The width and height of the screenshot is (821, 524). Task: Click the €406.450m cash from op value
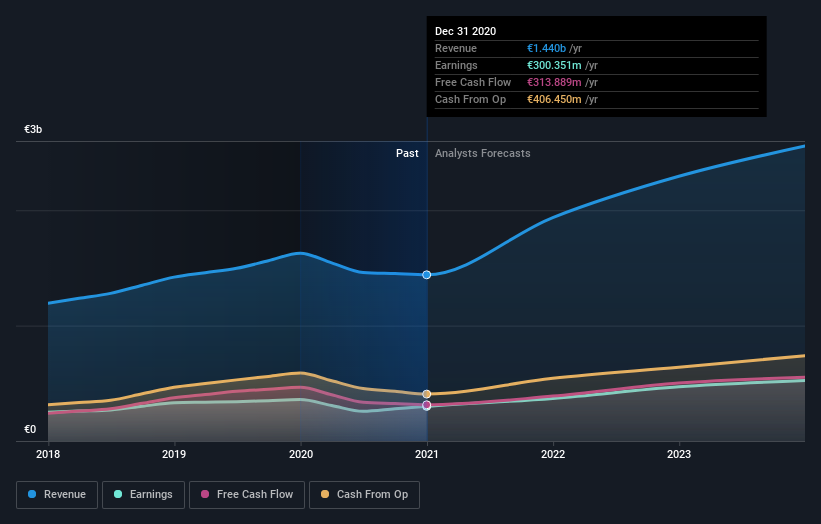[554, 99]
